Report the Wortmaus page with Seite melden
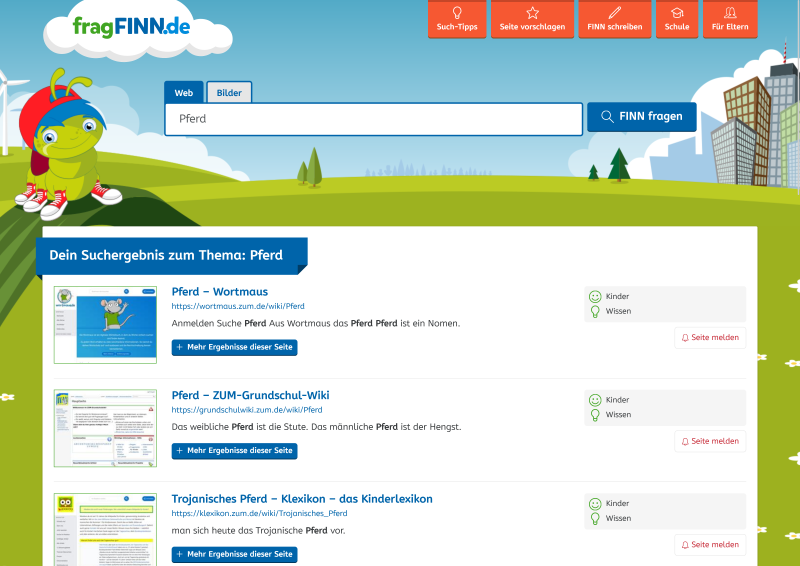The height and width of the screenshot is (566, 800). [x=710, y=338]
